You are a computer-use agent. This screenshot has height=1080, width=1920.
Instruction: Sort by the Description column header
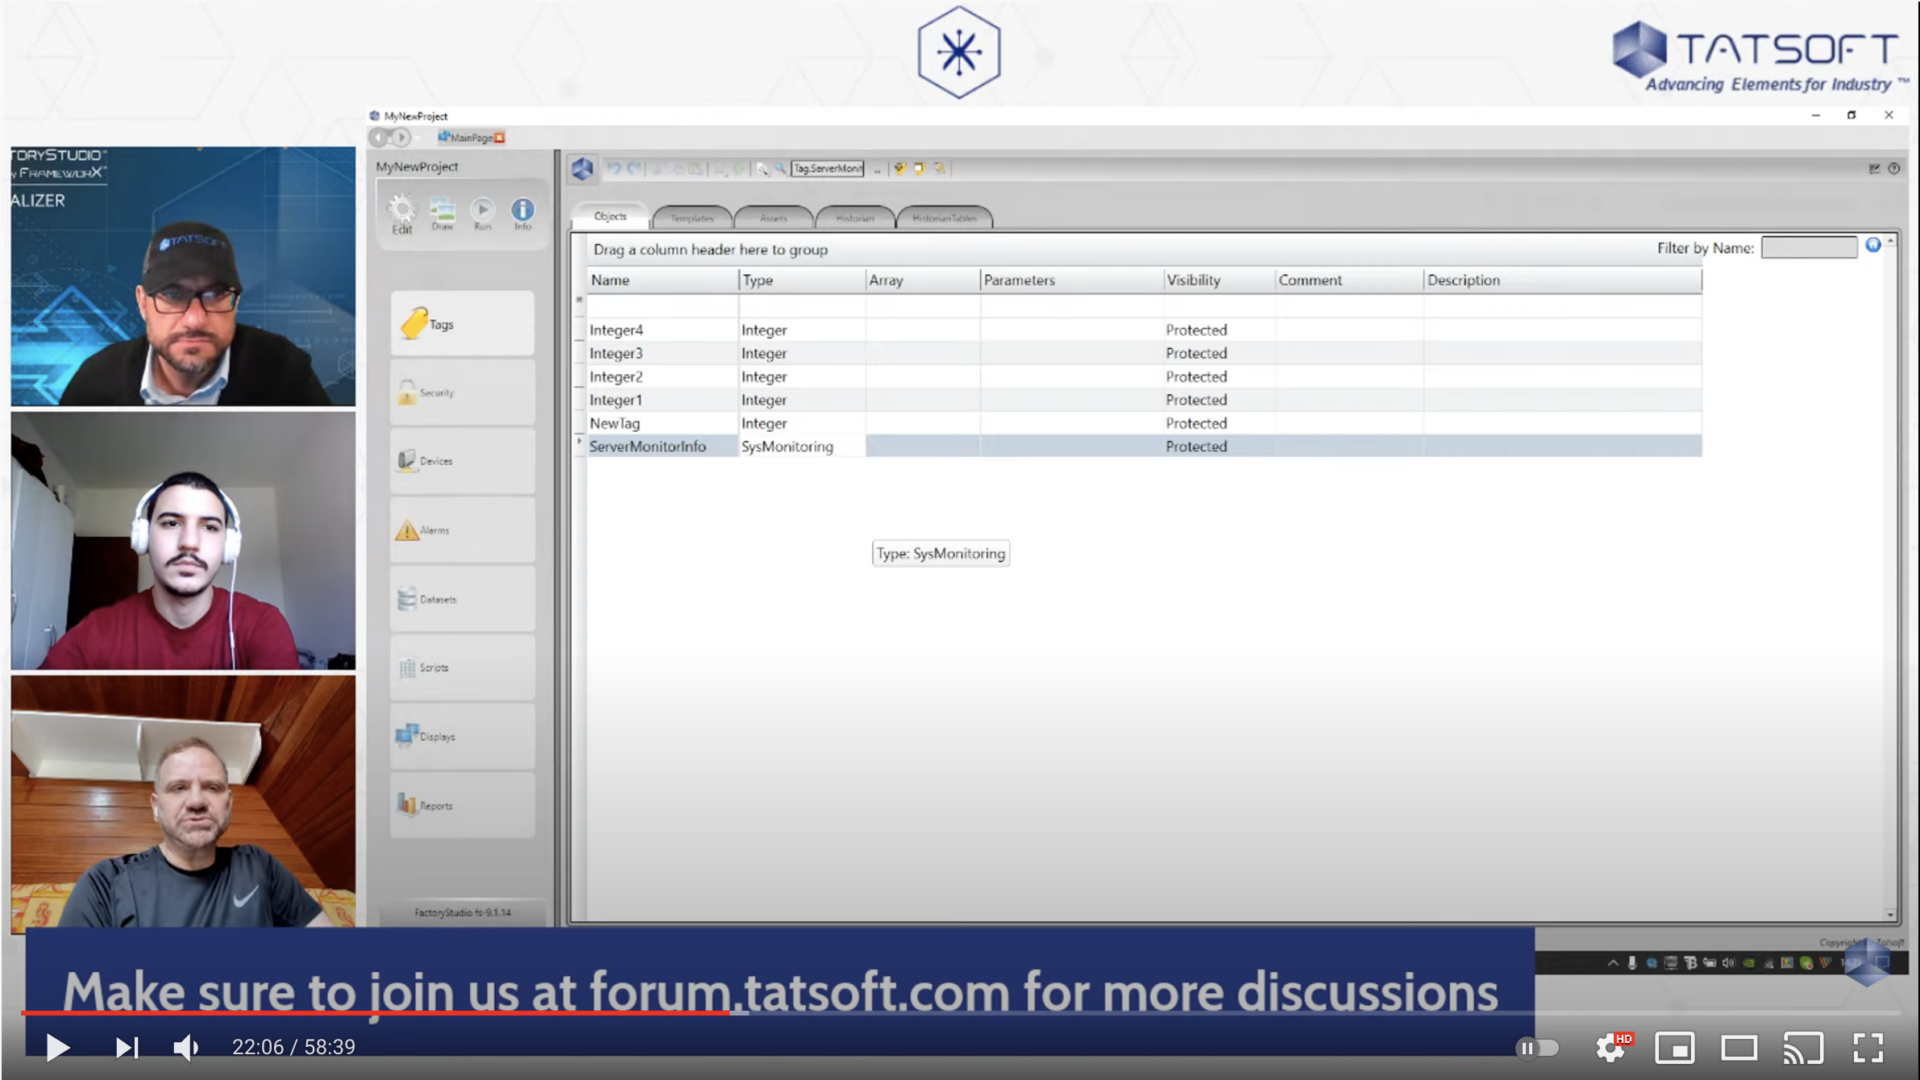click(x=1563, y=280)
